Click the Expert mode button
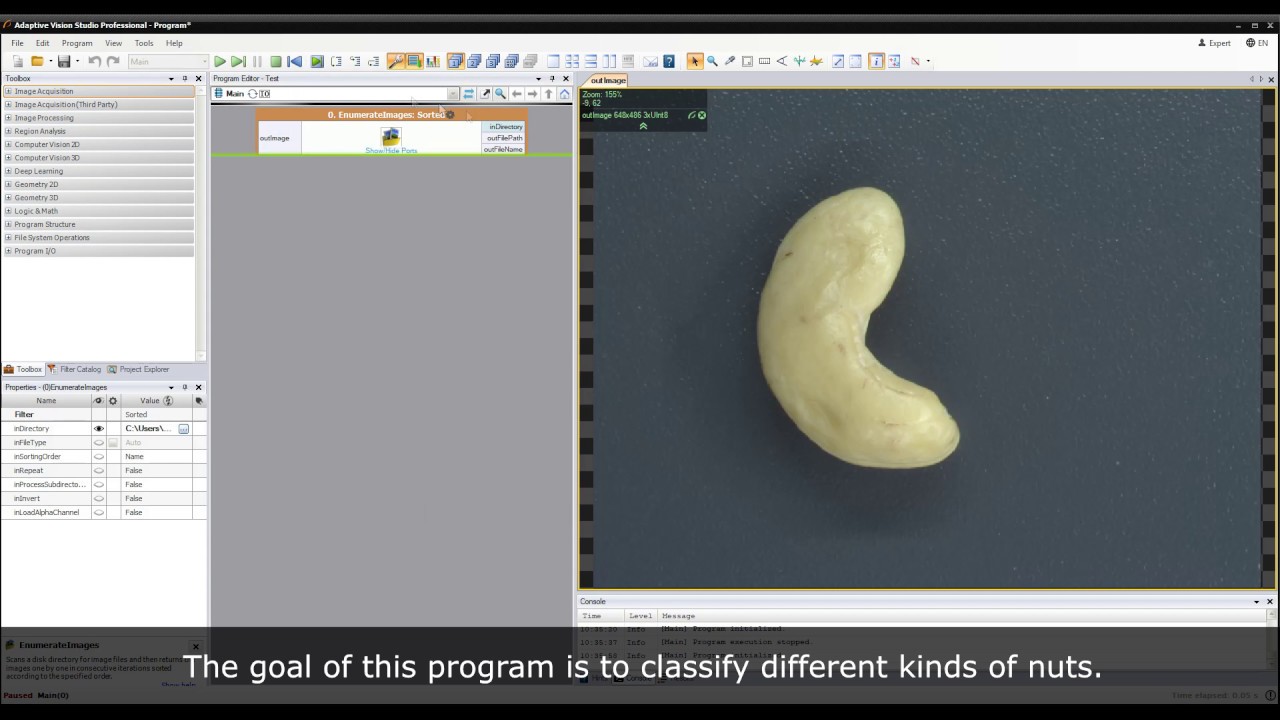This screenshot has width=1280, height=720. tap(1214, 43)
